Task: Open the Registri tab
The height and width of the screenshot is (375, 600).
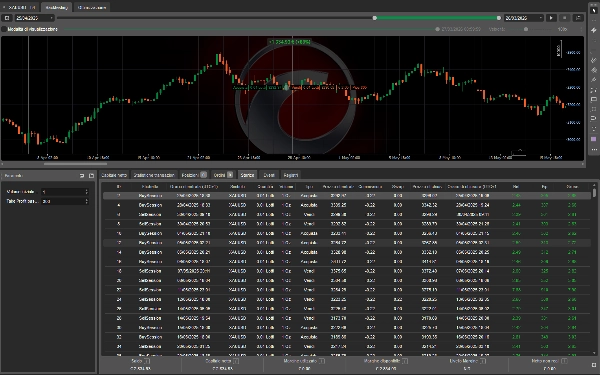Action: [x=291, y=175]
